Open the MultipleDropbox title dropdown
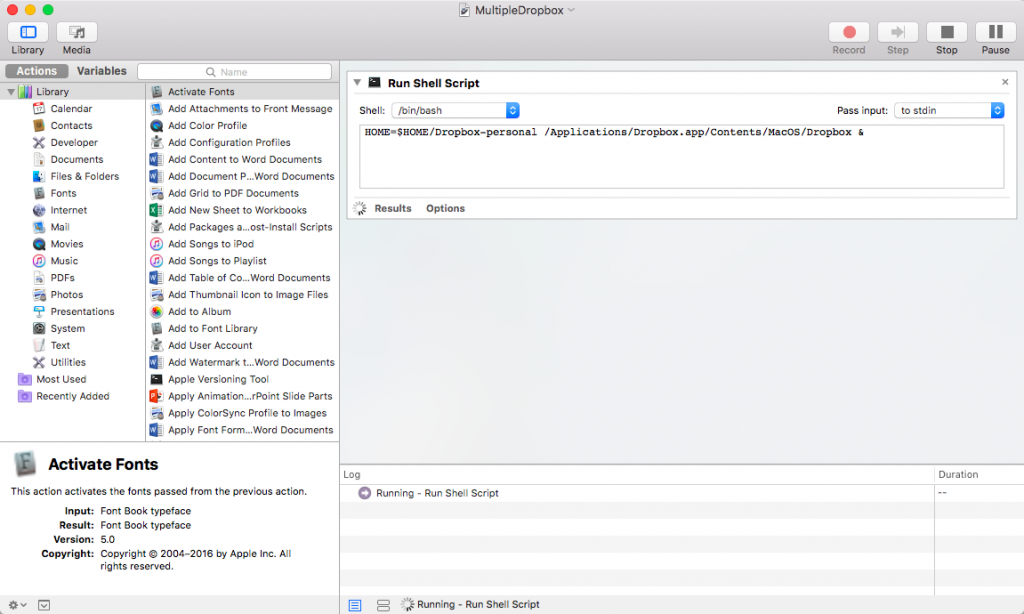This screenshot has height=614, width=1024. pyautogui.click(x=571, y=10)
